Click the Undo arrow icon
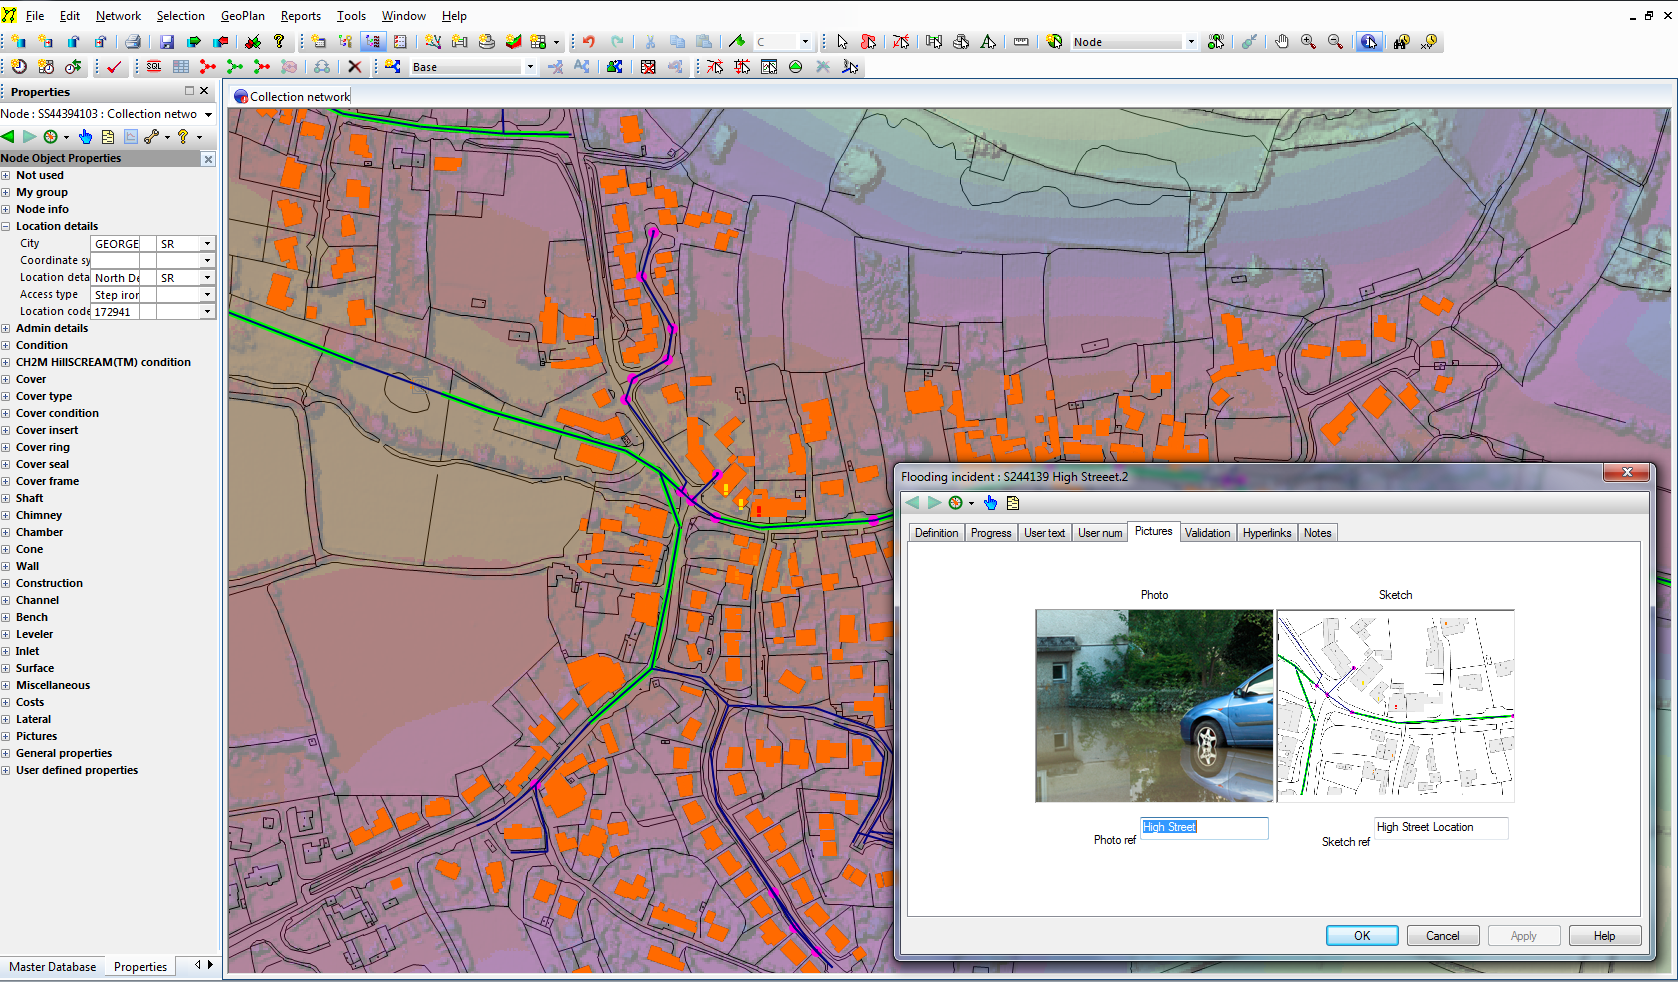The image size is (1678, 982). coord(589,42)
